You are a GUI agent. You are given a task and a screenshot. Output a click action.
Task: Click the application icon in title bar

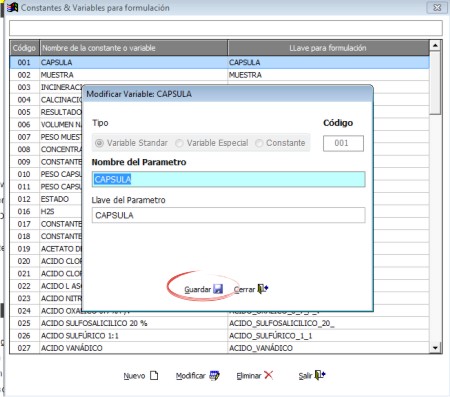coord(12,7)
